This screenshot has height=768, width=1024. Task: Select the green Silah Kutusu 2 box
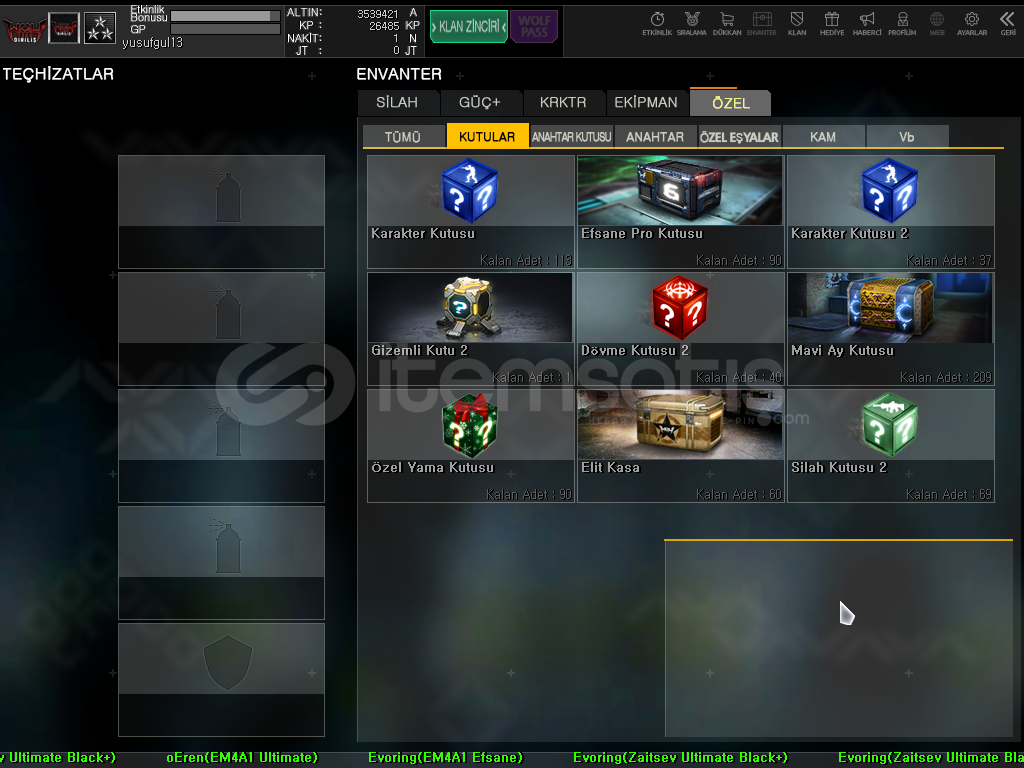(x=891, y=446)
